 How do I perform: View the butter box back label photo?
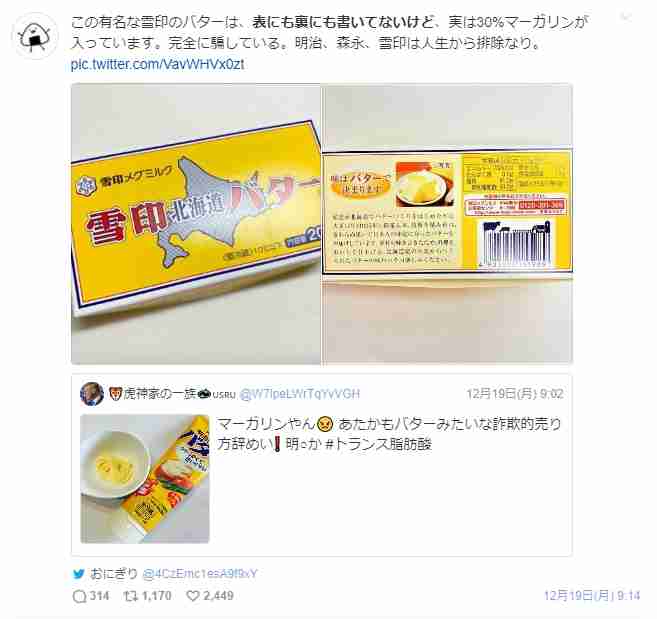(x=447, y=224)
